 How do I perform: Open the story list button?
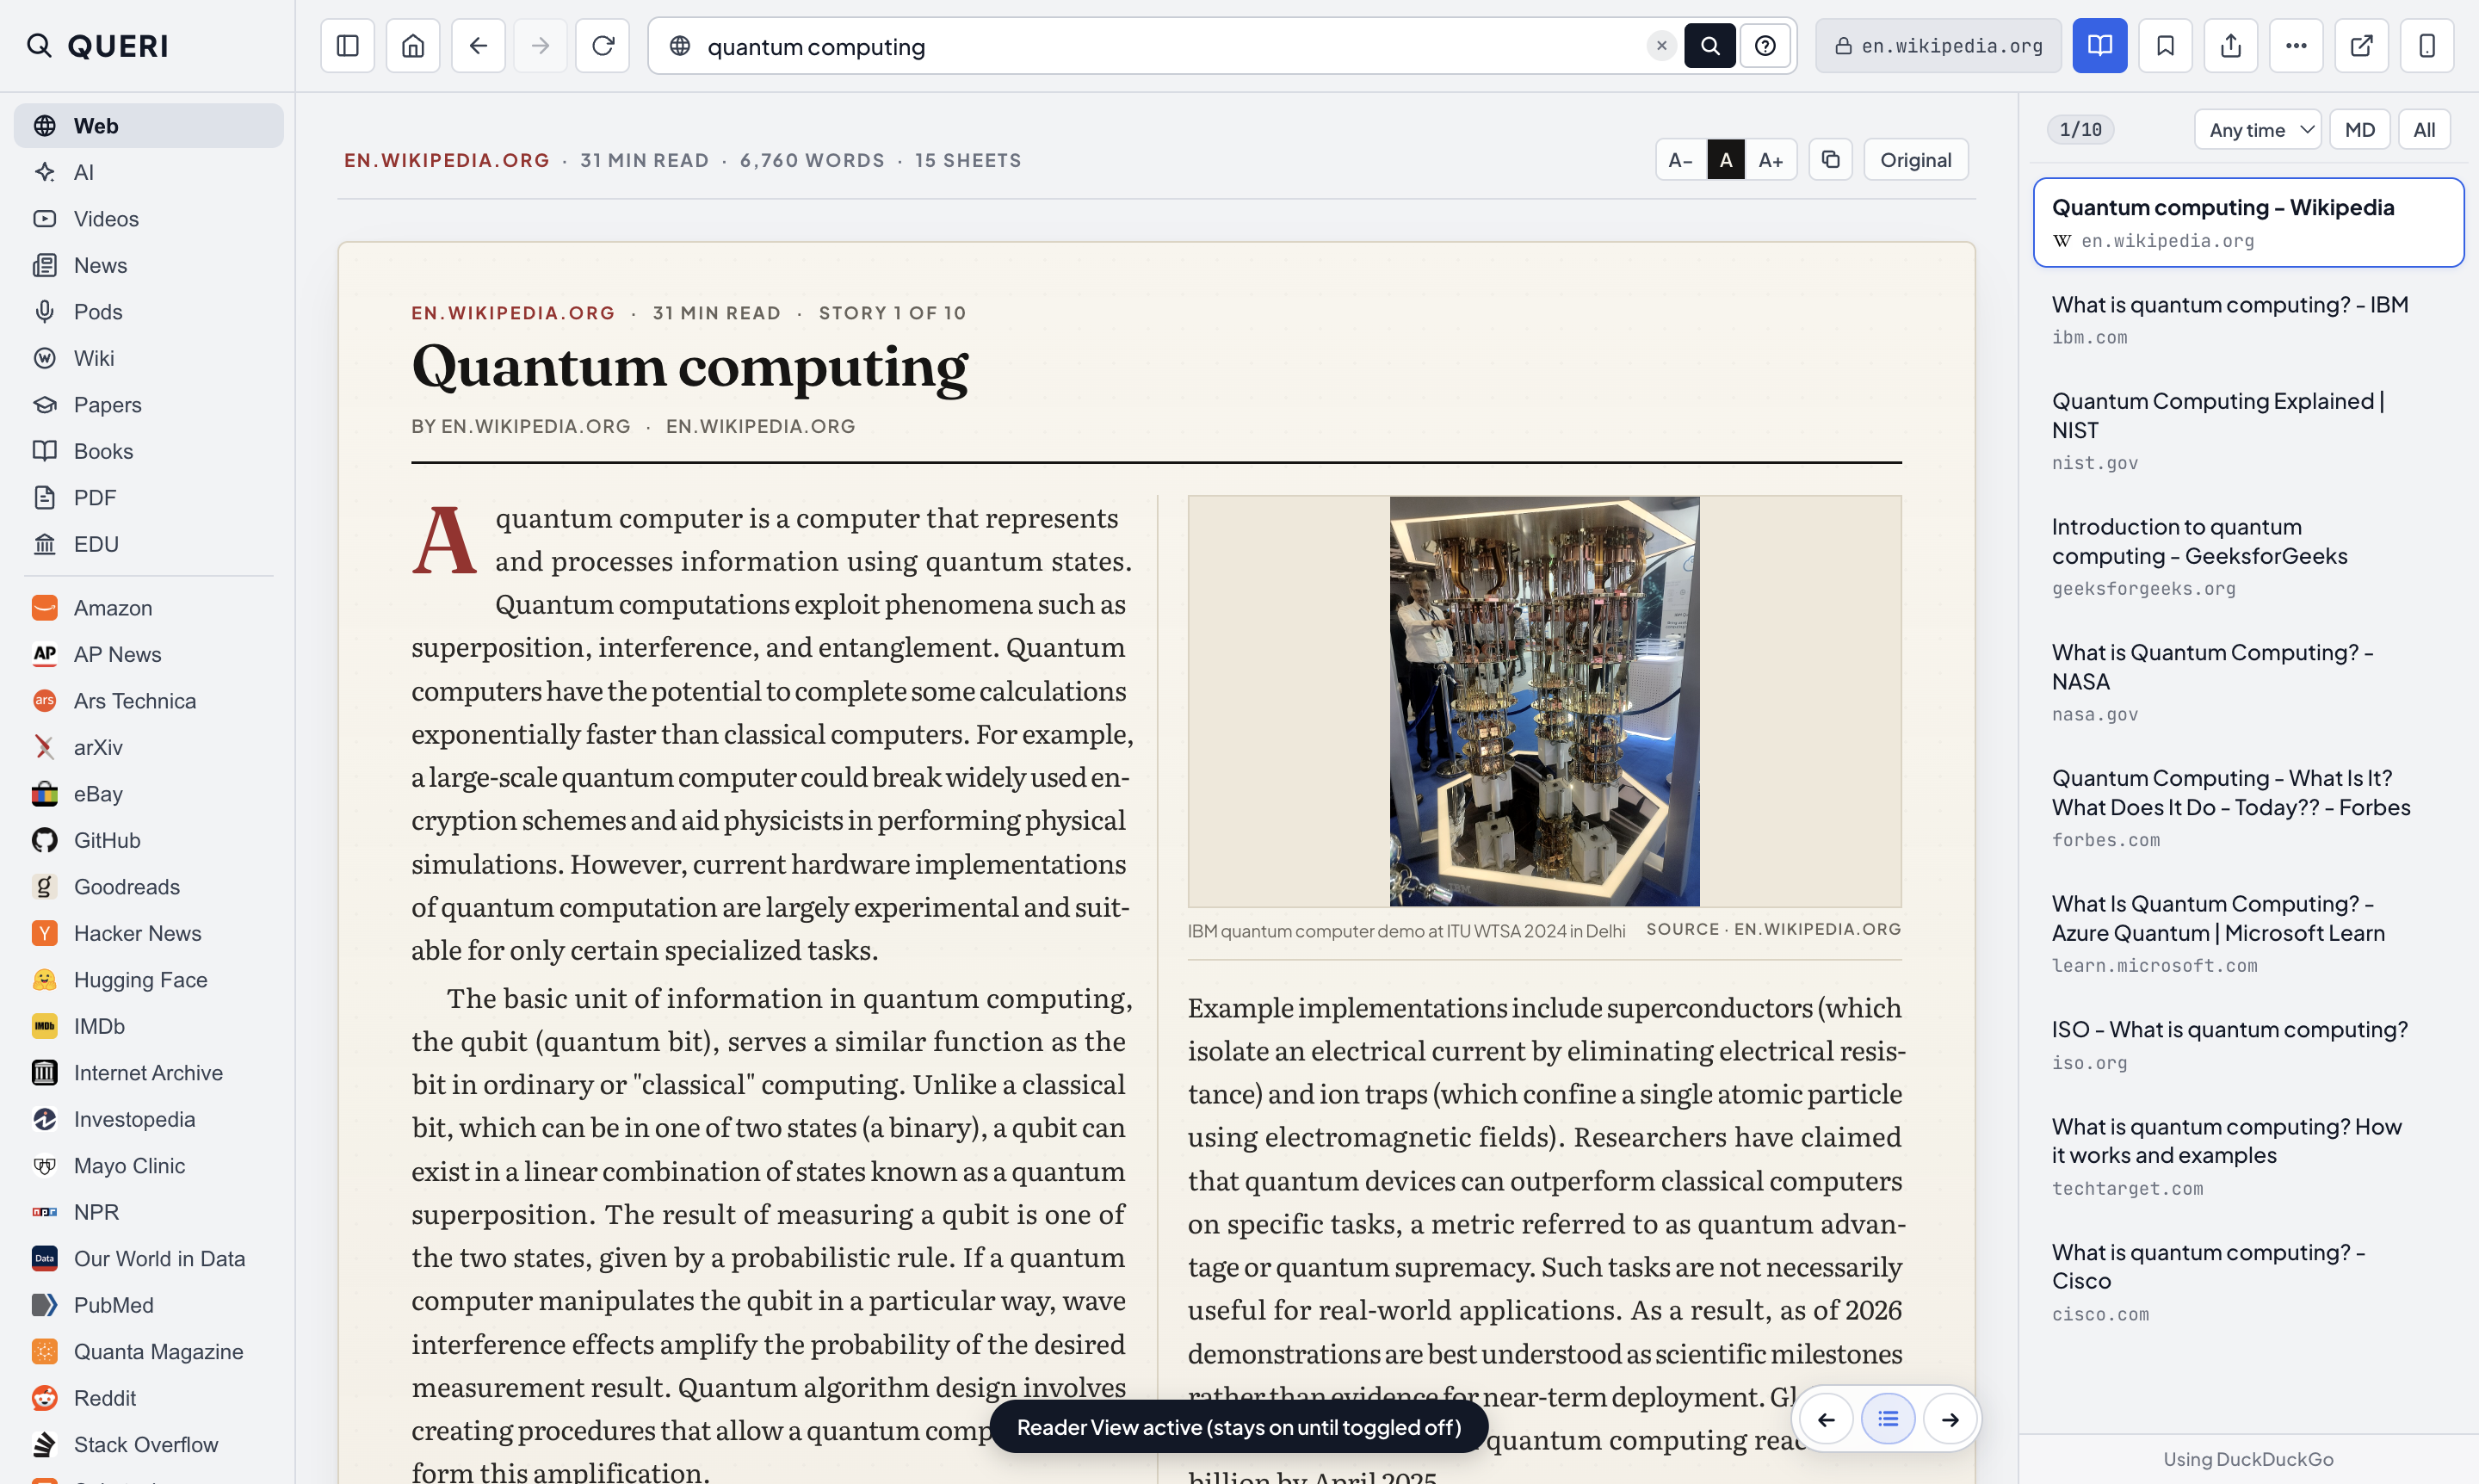click(1888, 1419)
